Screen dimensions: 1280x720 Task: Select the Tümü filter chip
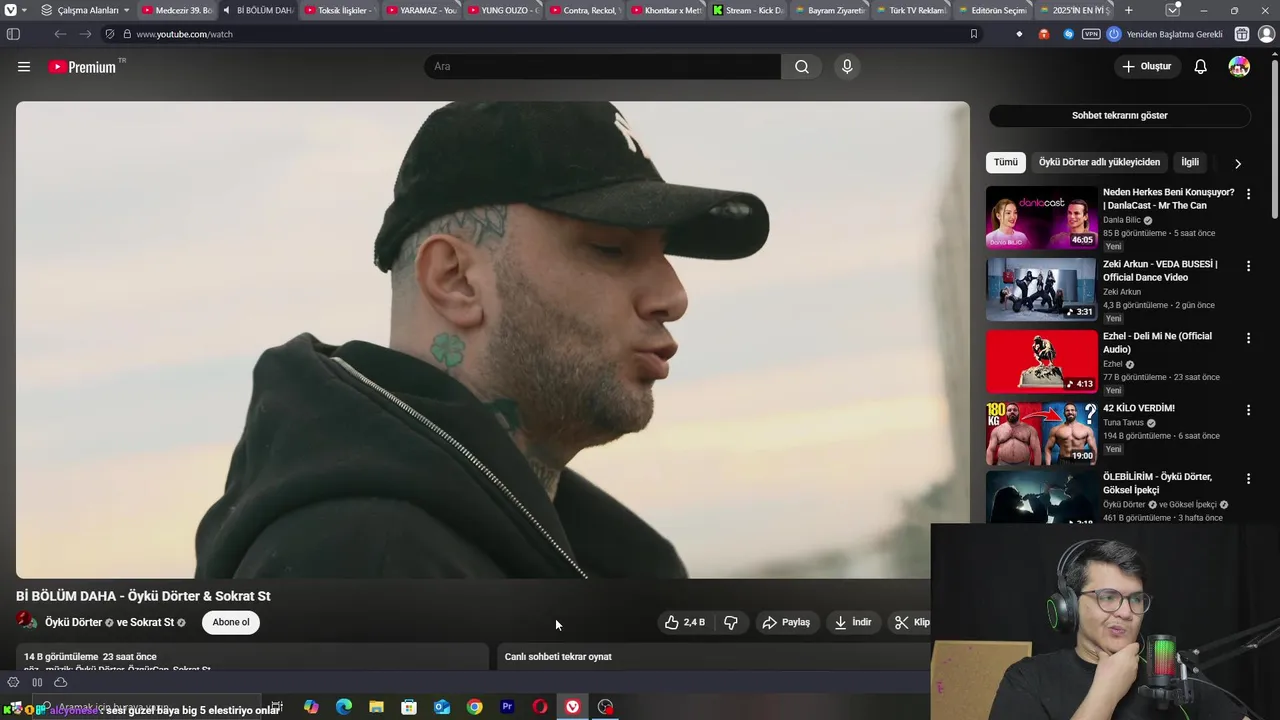(x=1006, y=162)
